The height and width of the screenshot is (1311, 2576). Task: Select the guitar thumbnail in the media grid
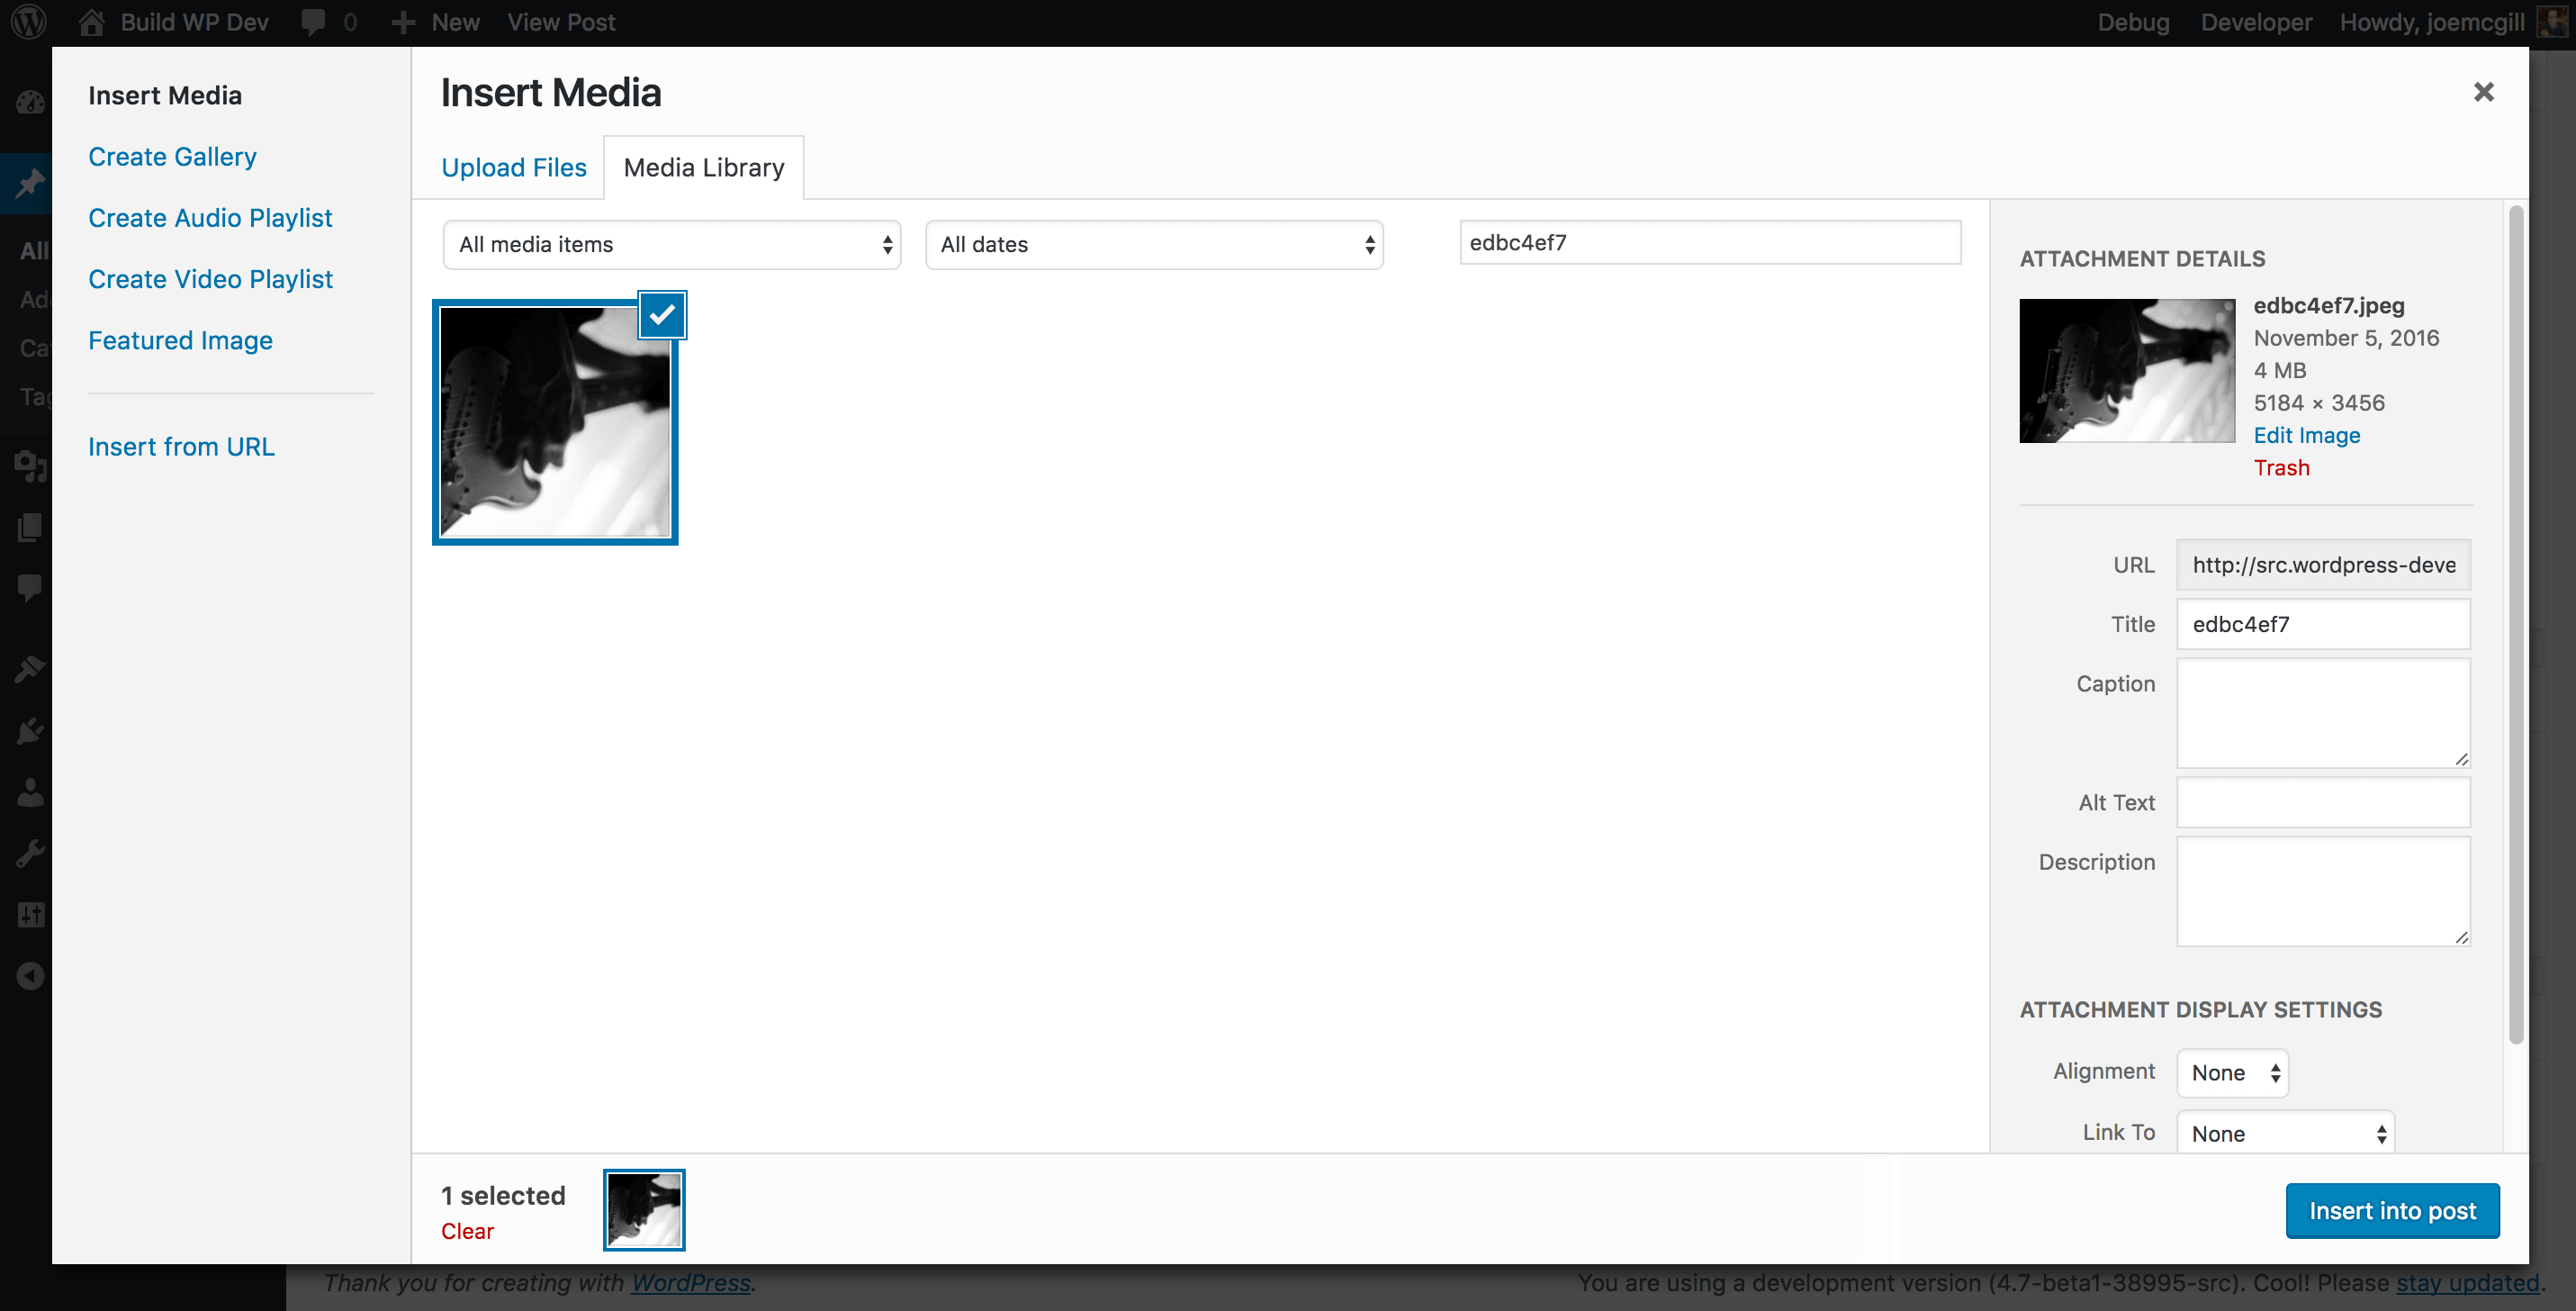point(555,422)
